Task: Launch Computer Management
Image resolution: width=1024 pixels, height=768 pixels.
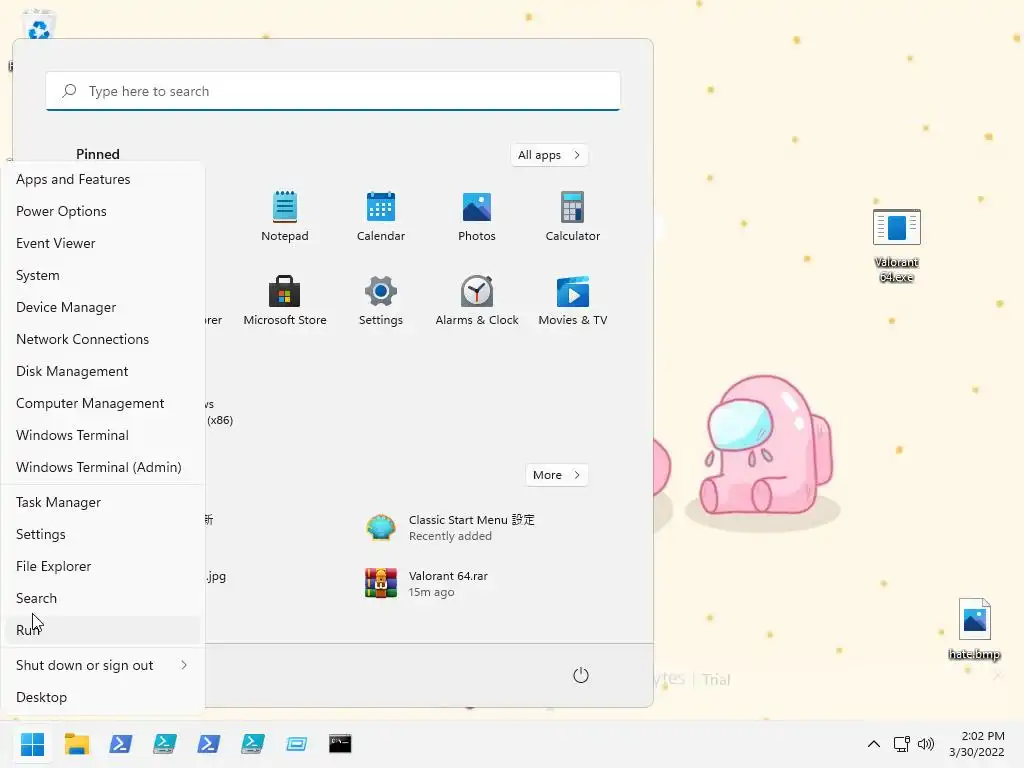Action: [103, 403]
